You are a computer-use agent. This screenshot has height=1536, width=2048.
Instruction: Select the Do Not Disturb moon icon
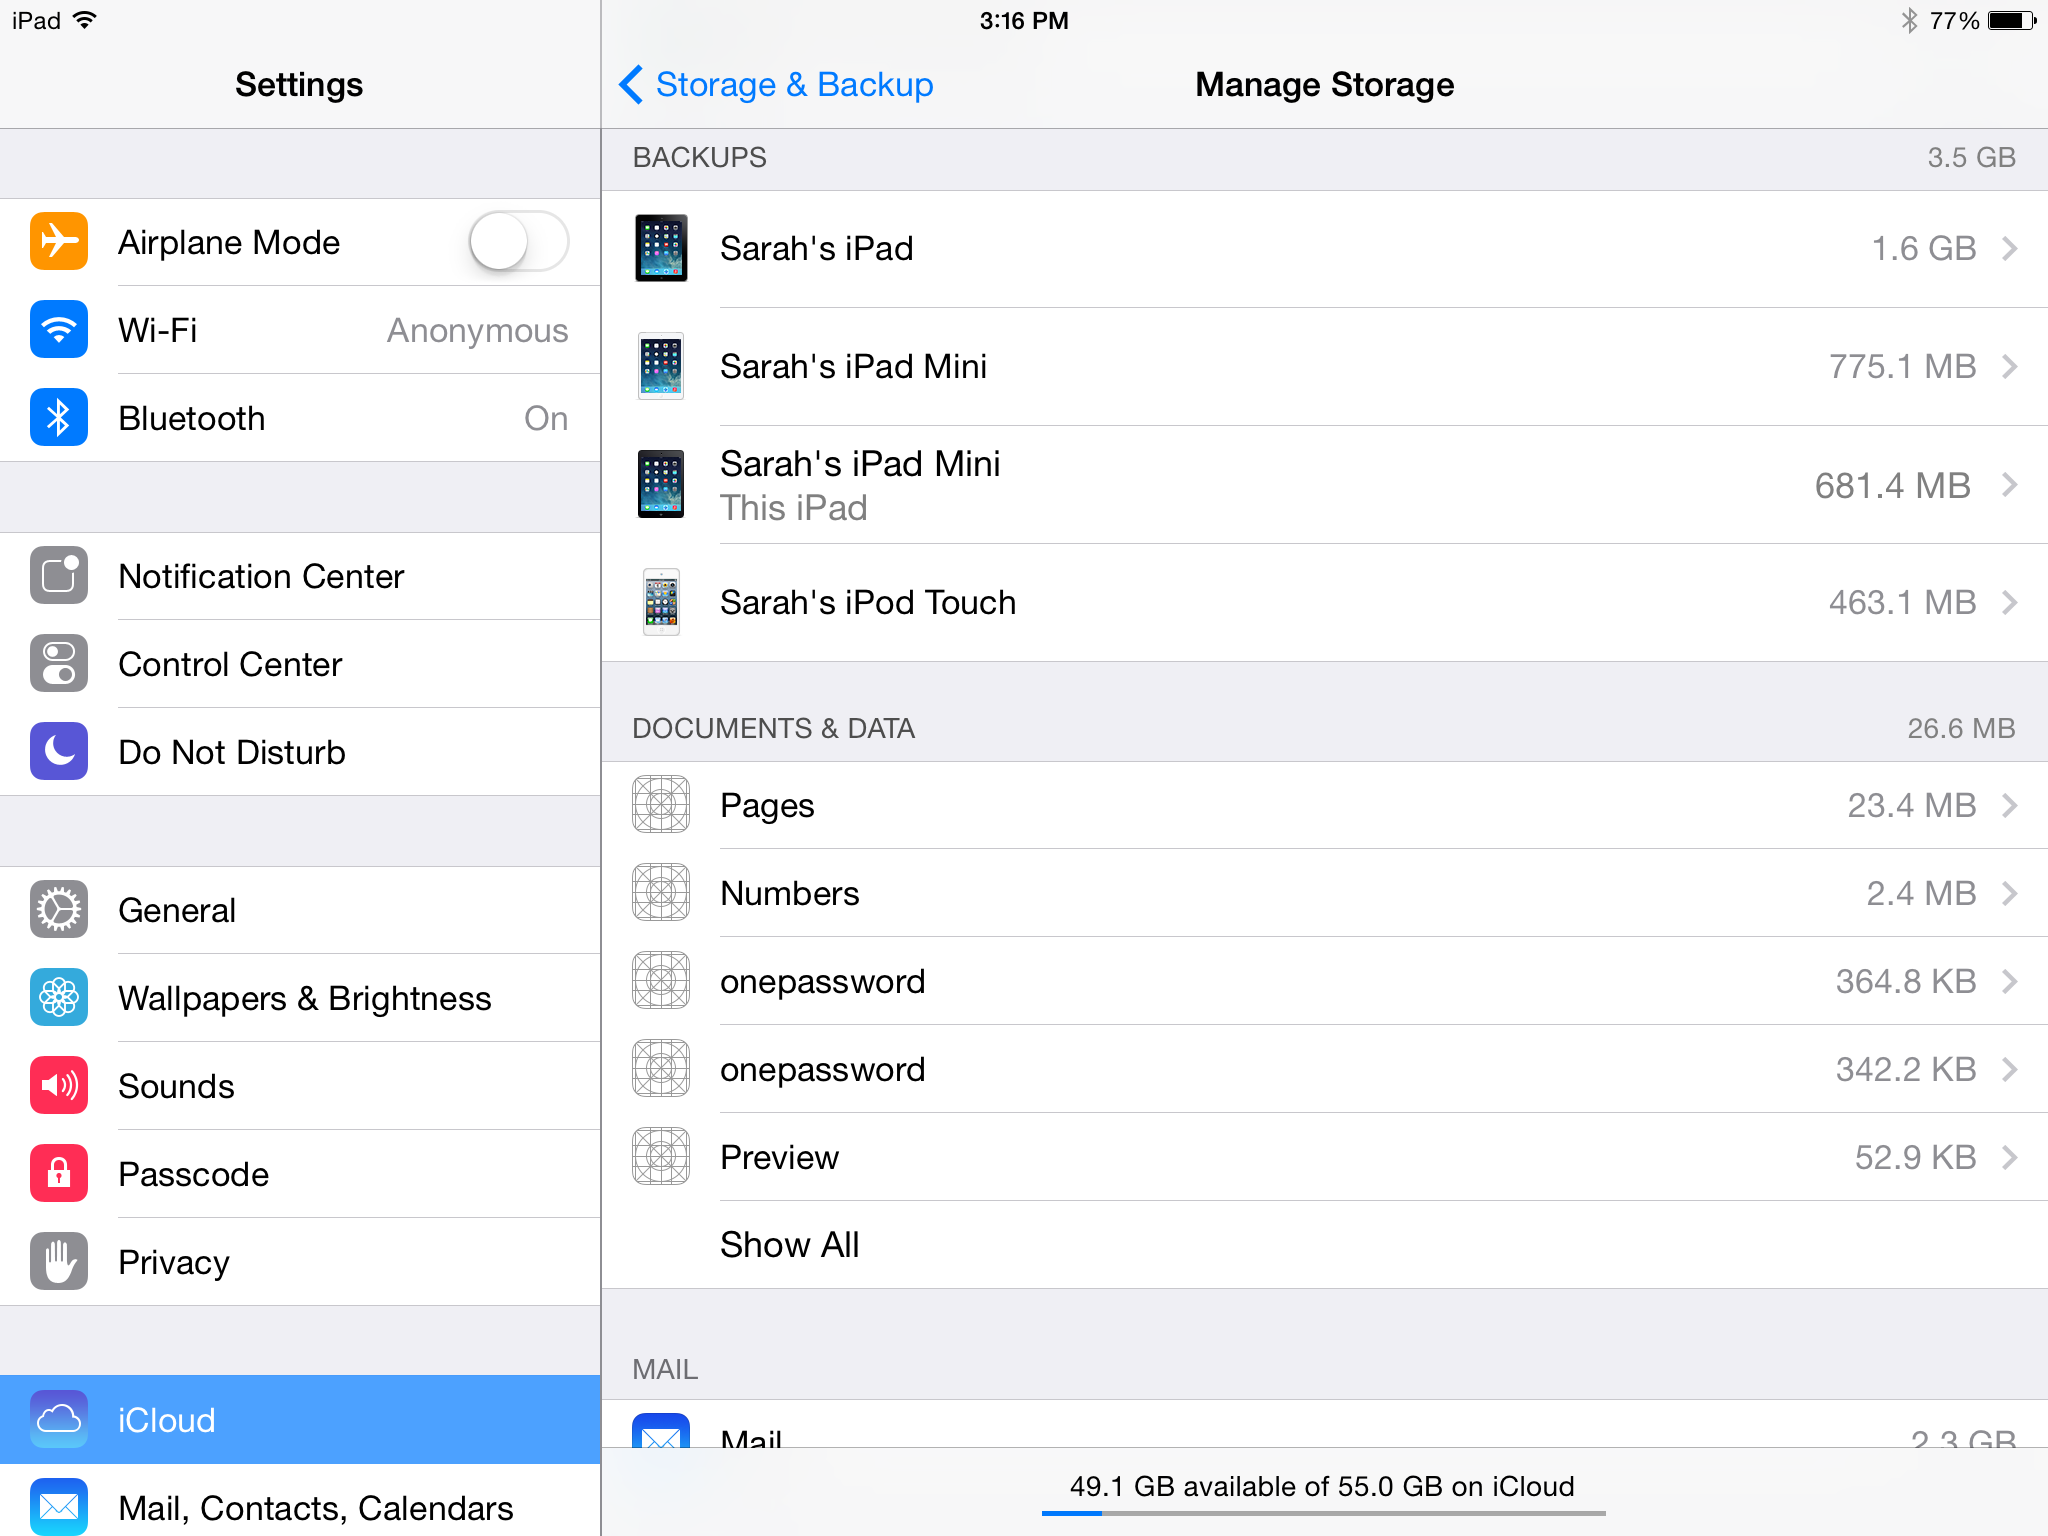(58, 752)
